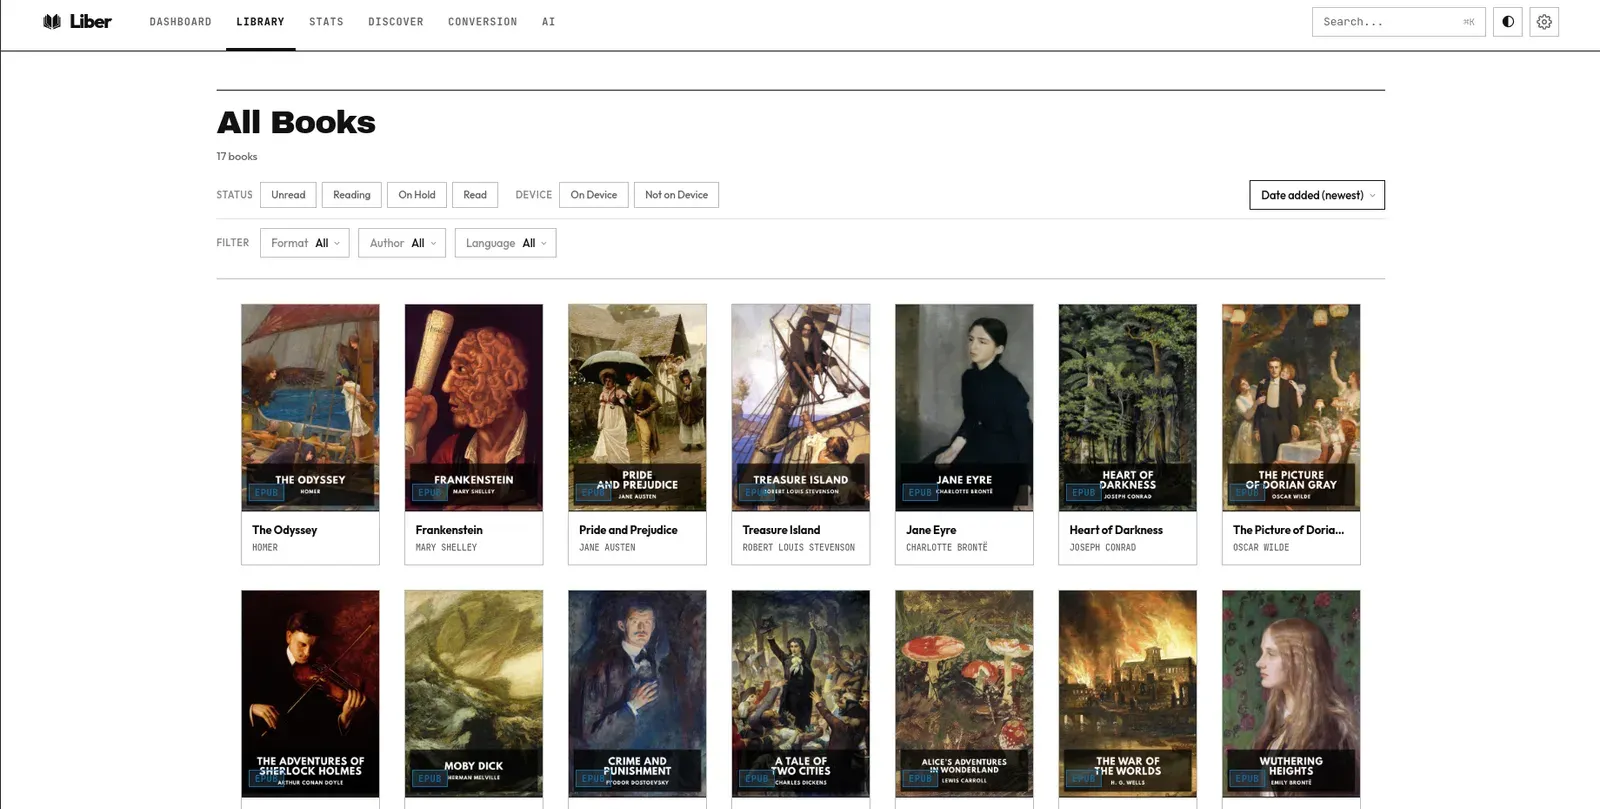The image size is (1600, 809).
Task: Open Alice's Adventures in Wonderland cover
Action: click(964, 694)
